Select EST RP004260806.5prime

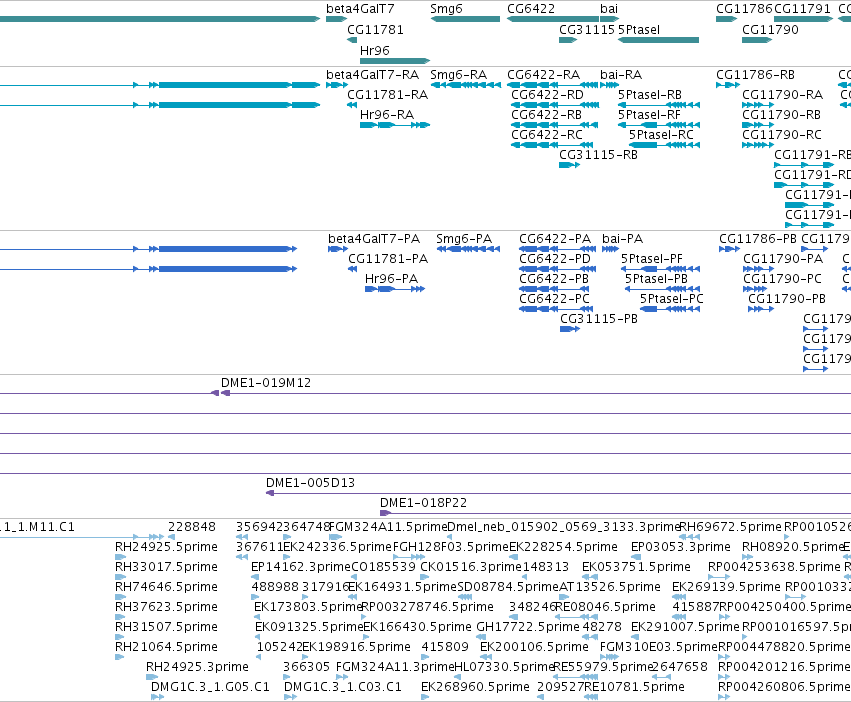725,697
